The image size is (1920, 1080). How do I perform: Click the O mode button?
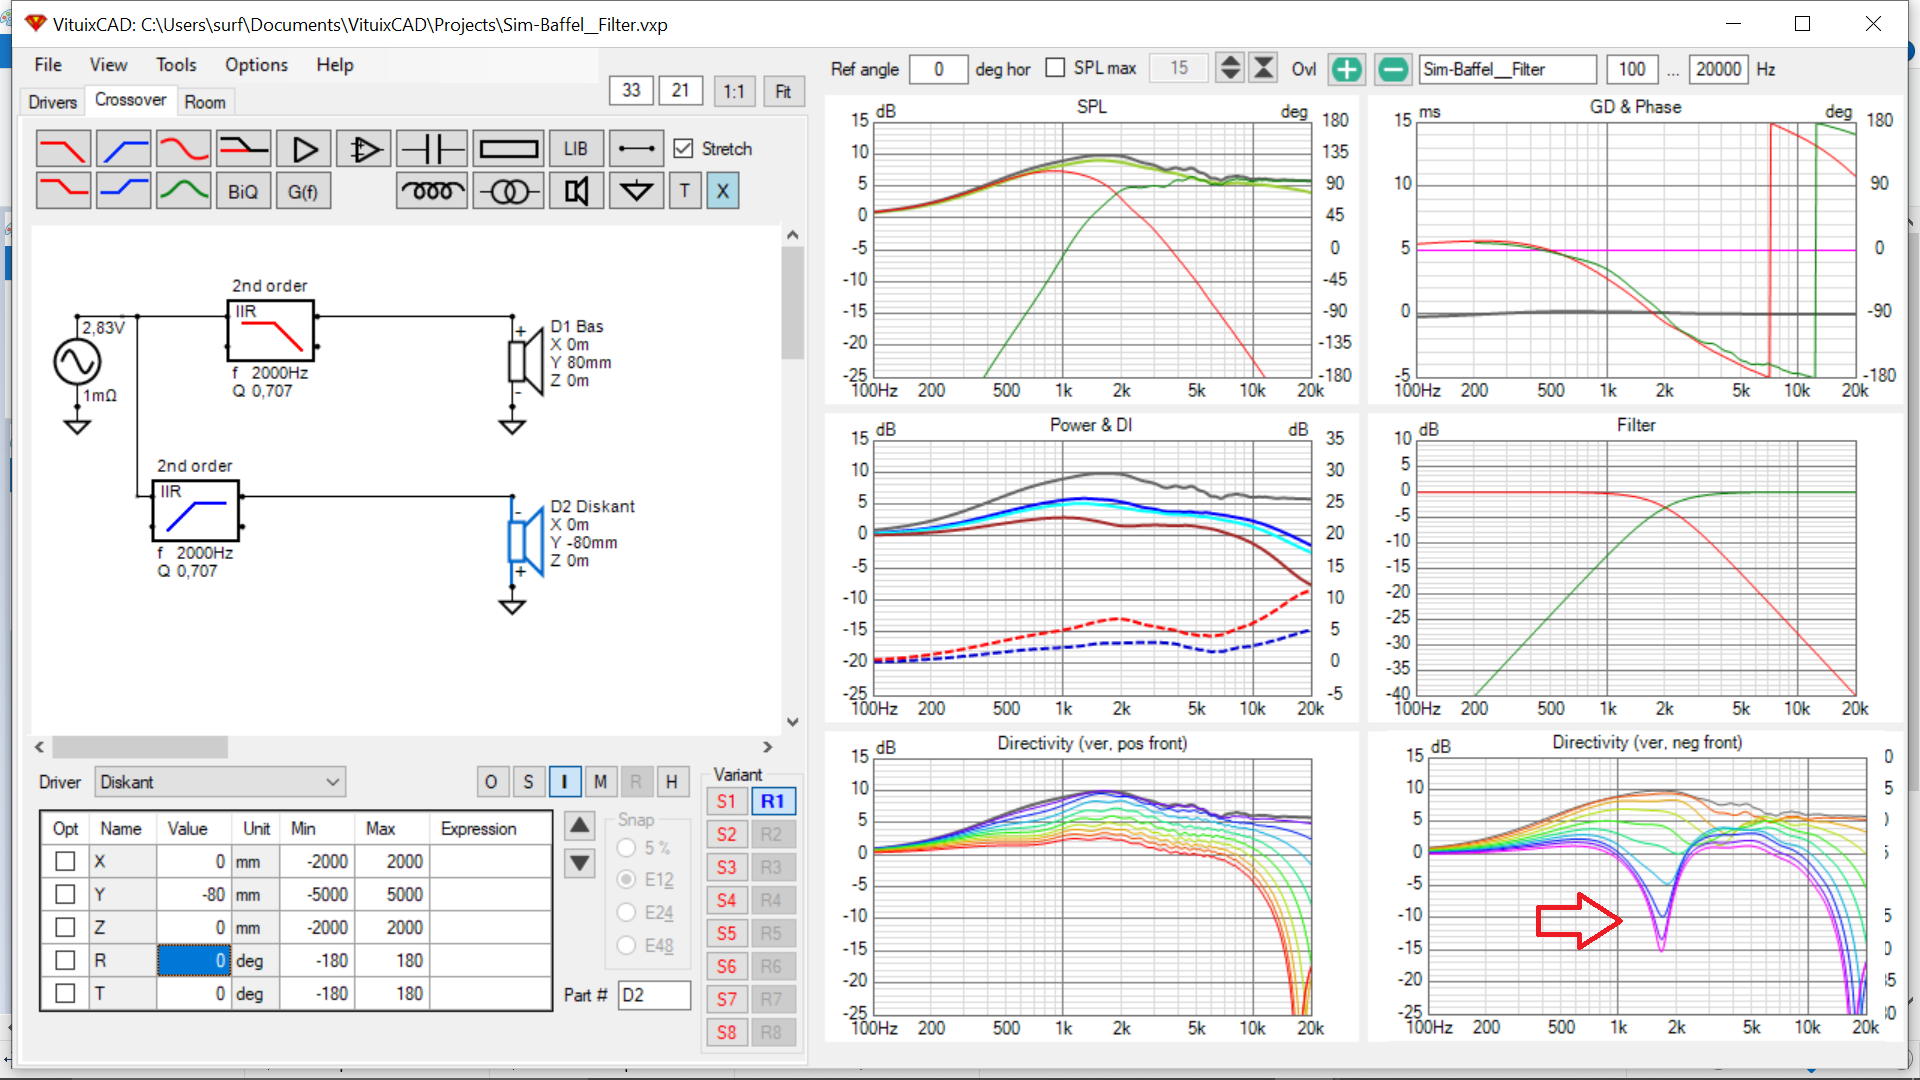(x=491, y=782)
